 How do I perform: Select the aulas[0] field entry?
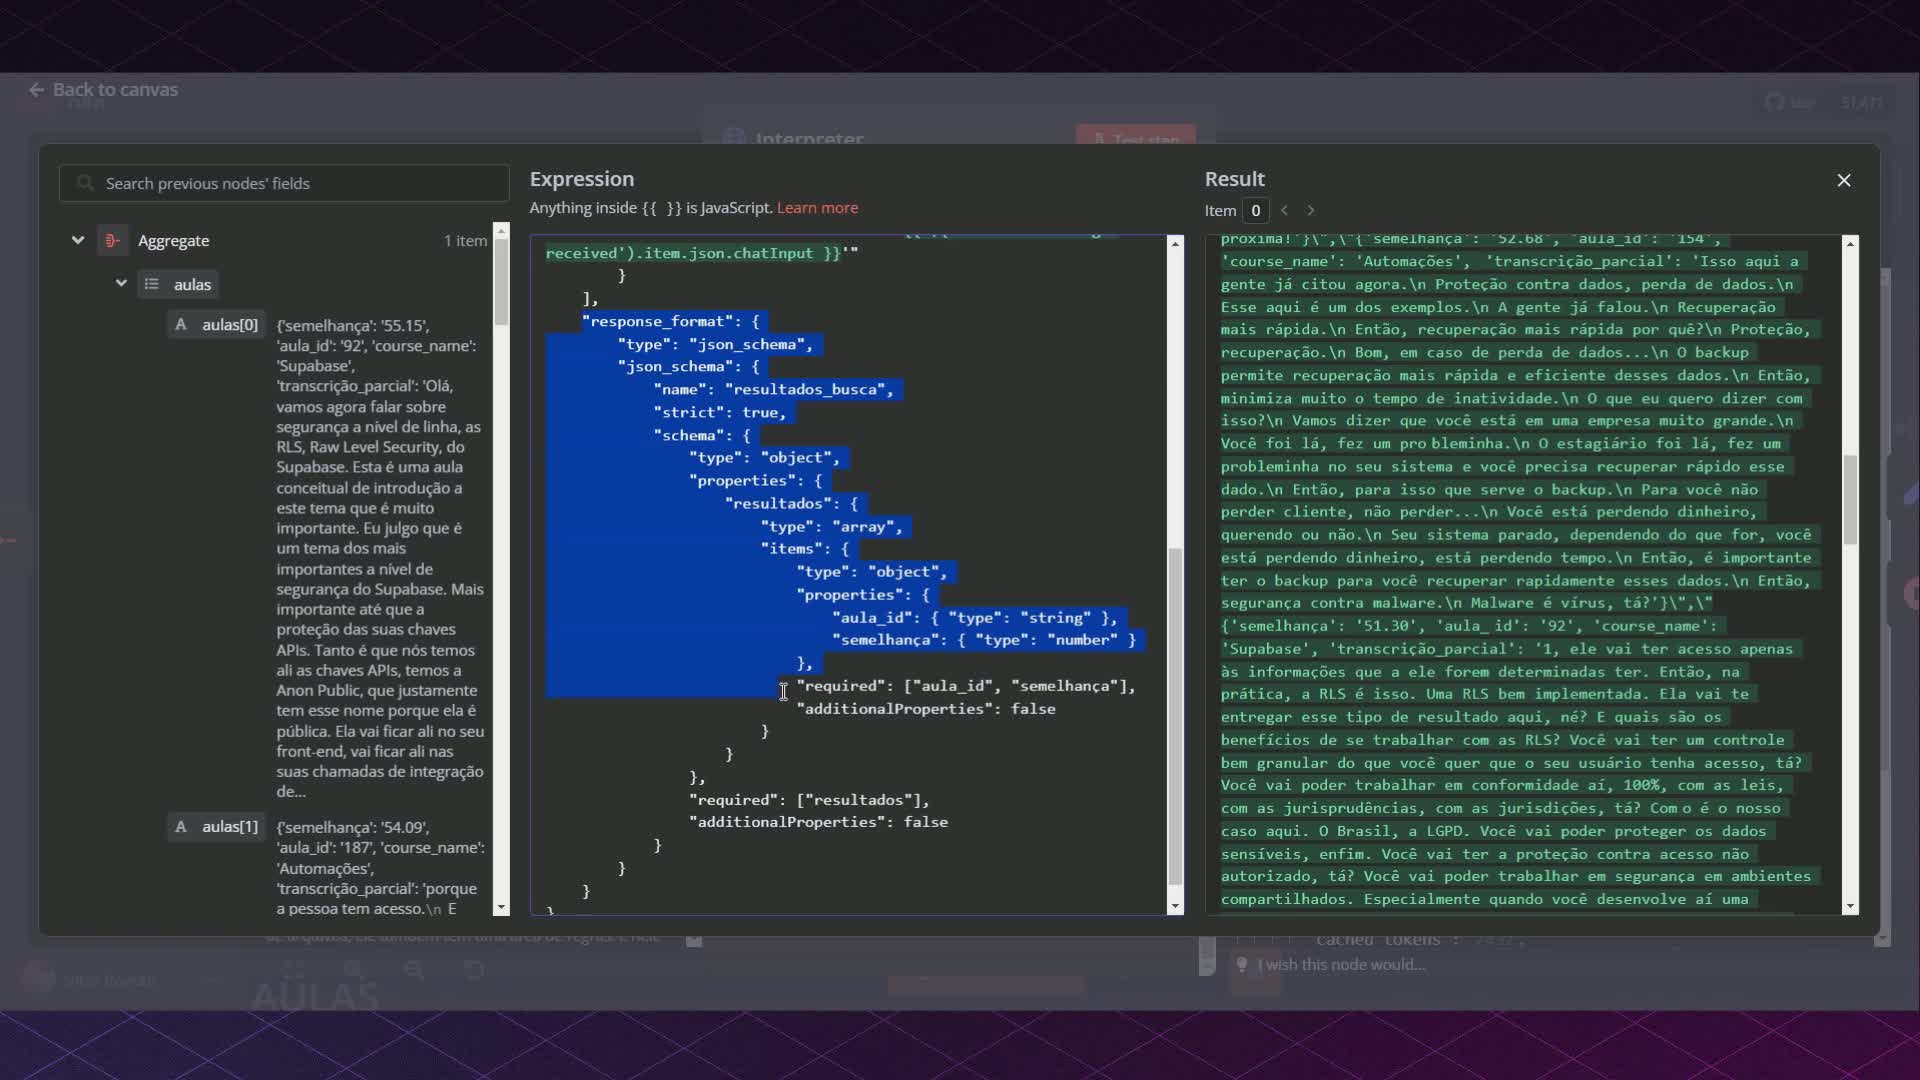pos(230,325)
